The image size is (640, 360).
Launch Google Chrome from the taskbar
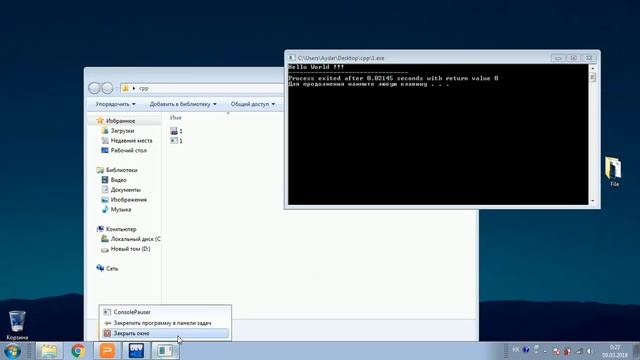point(78,351)
